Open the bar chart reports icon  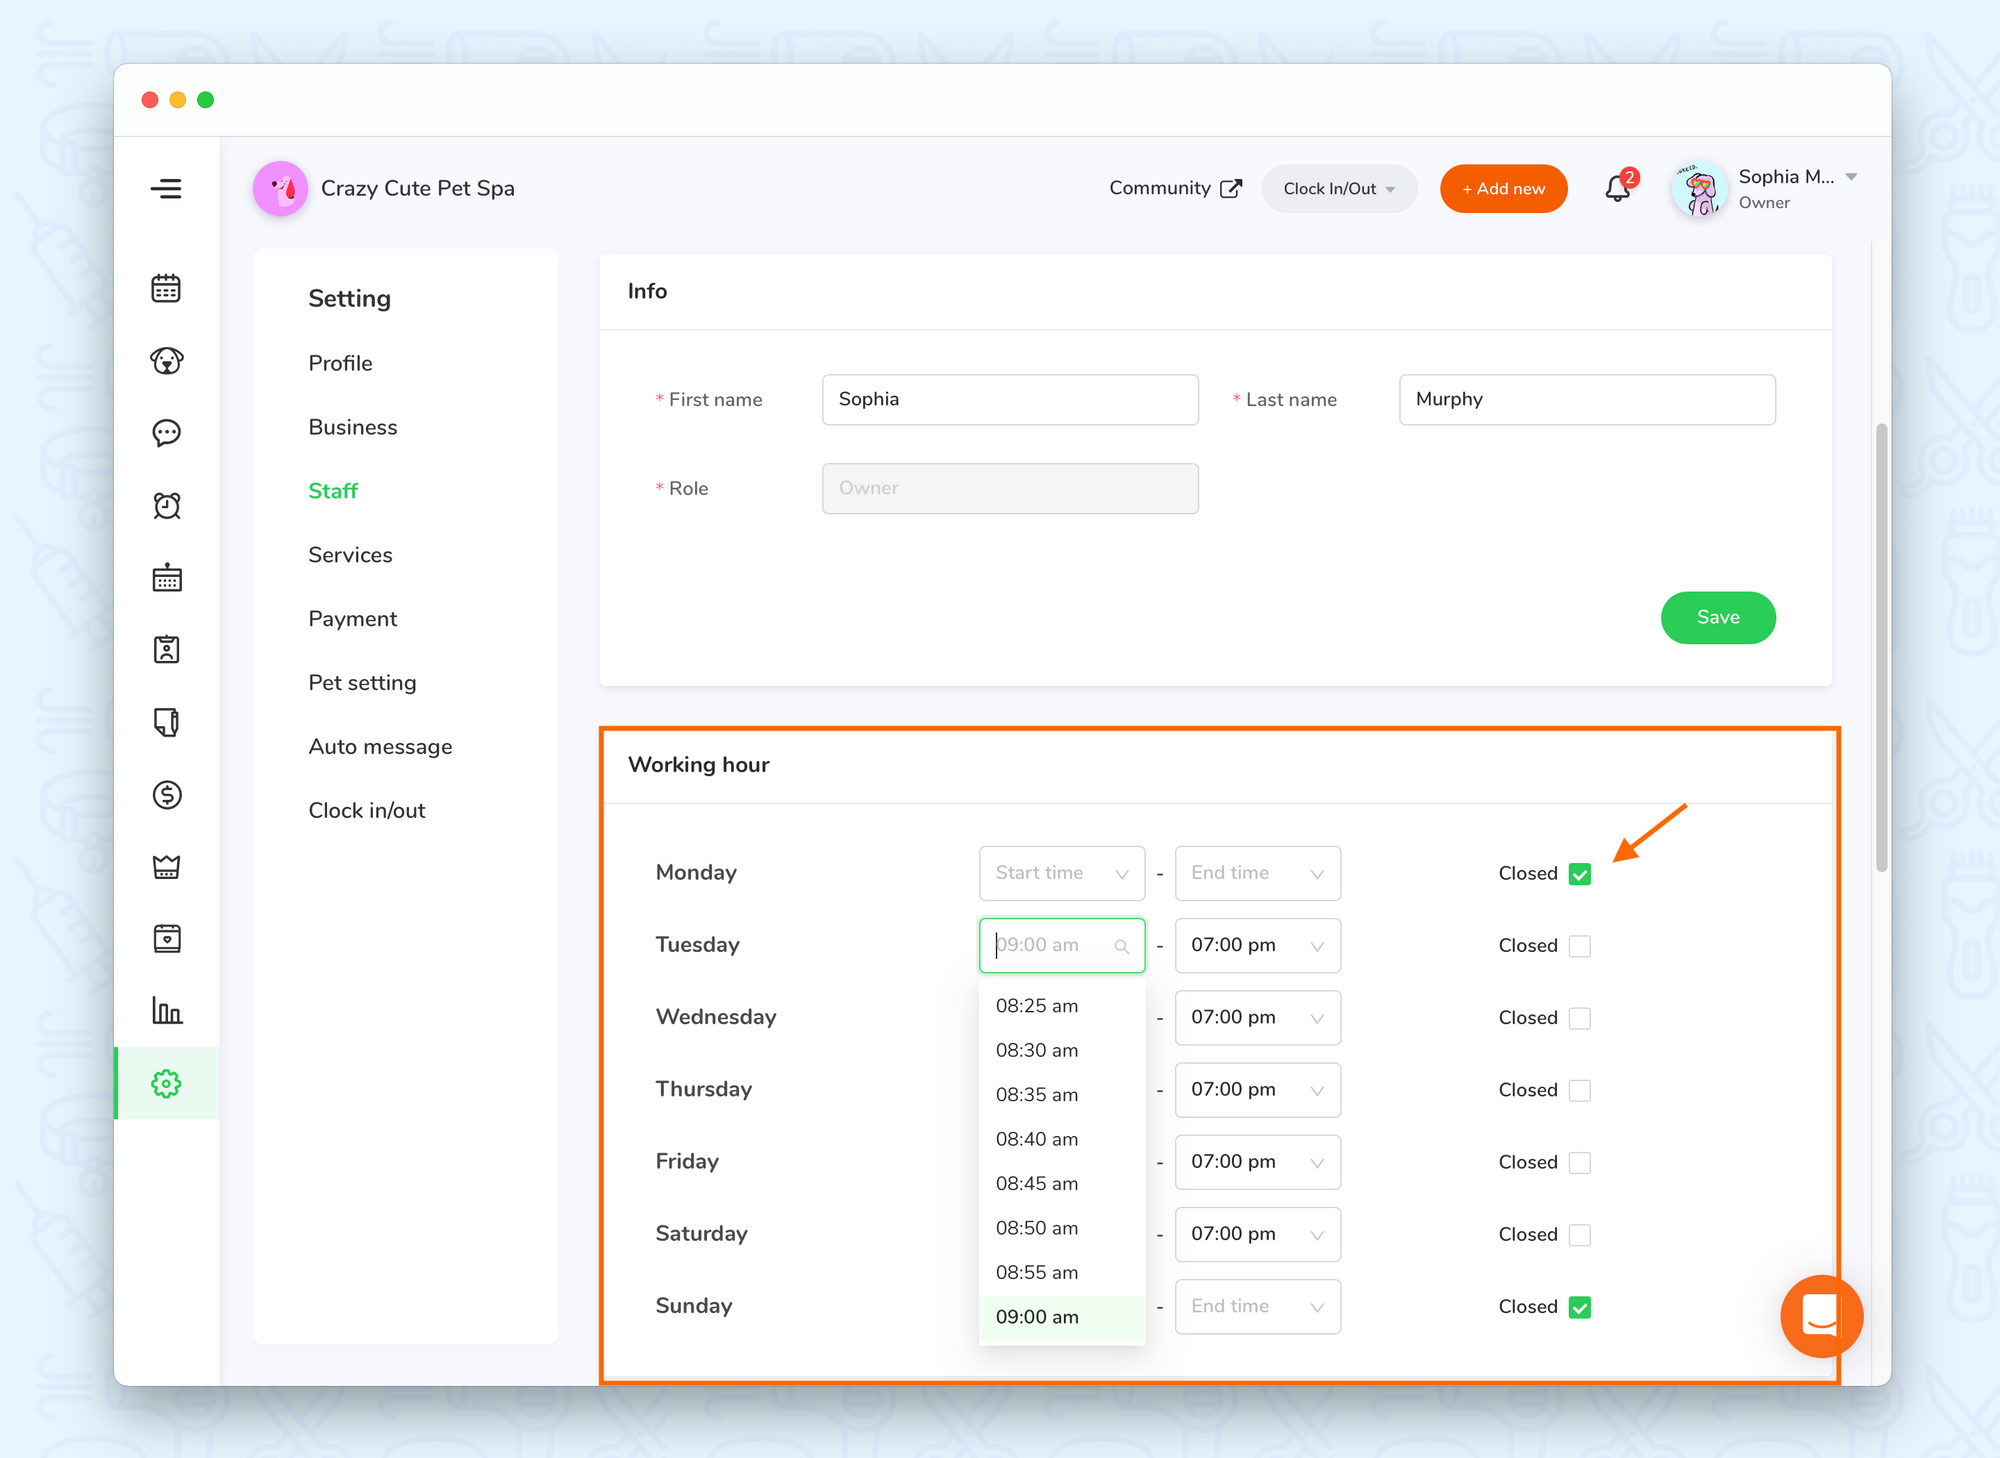166,1010
